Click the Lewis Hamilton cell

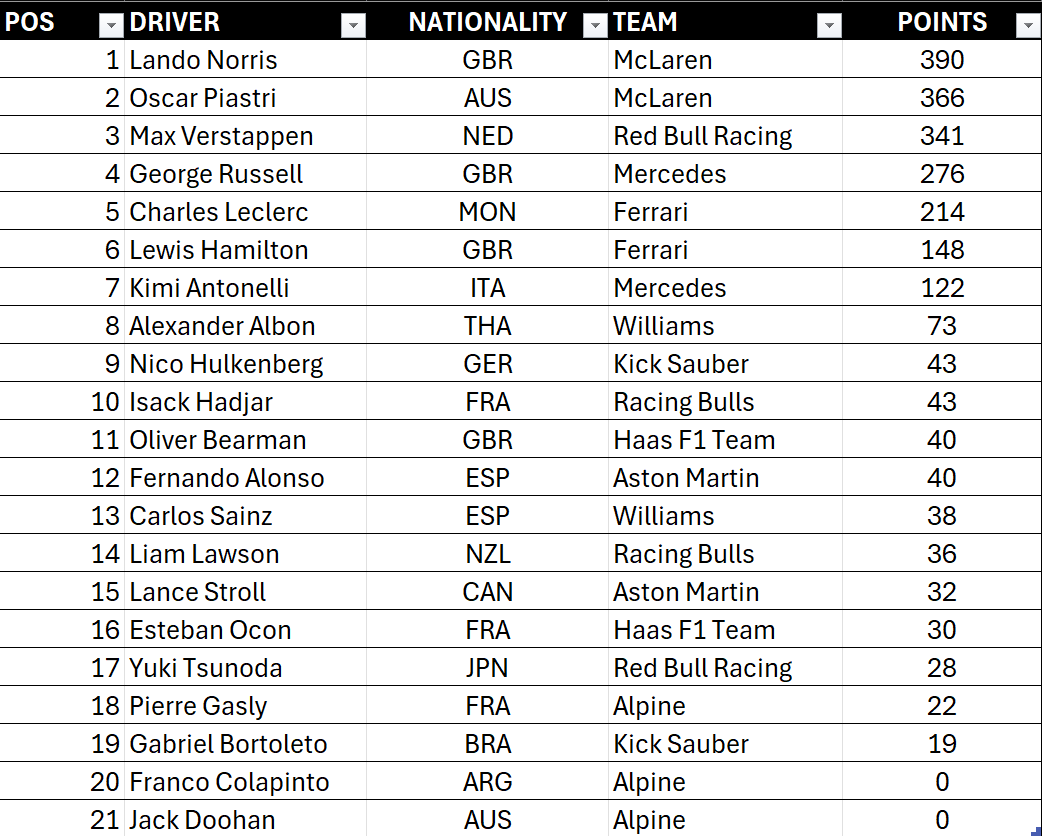point(218,250)
